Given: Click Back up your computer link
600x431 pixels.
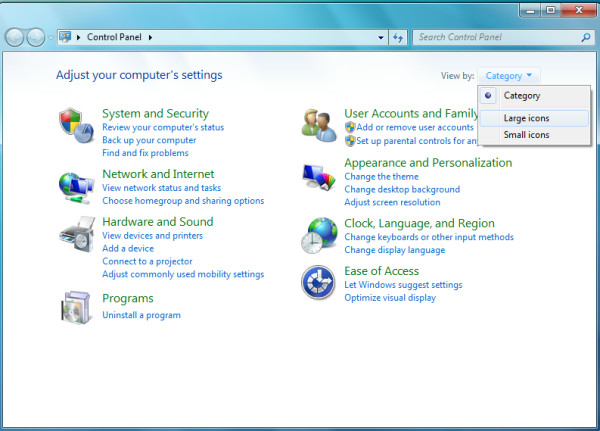Looking at the screenshot, I should tap(149, 140).
